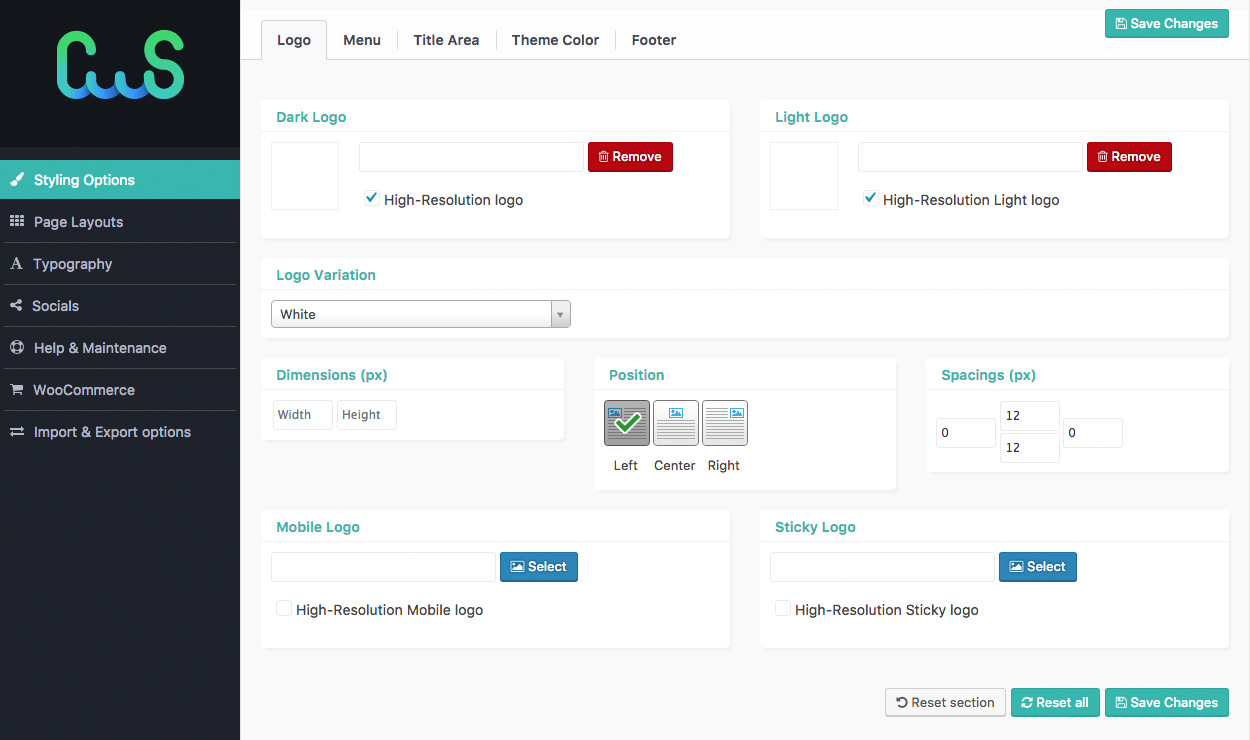Click the WooCommerce cart icon

(17, 389)
